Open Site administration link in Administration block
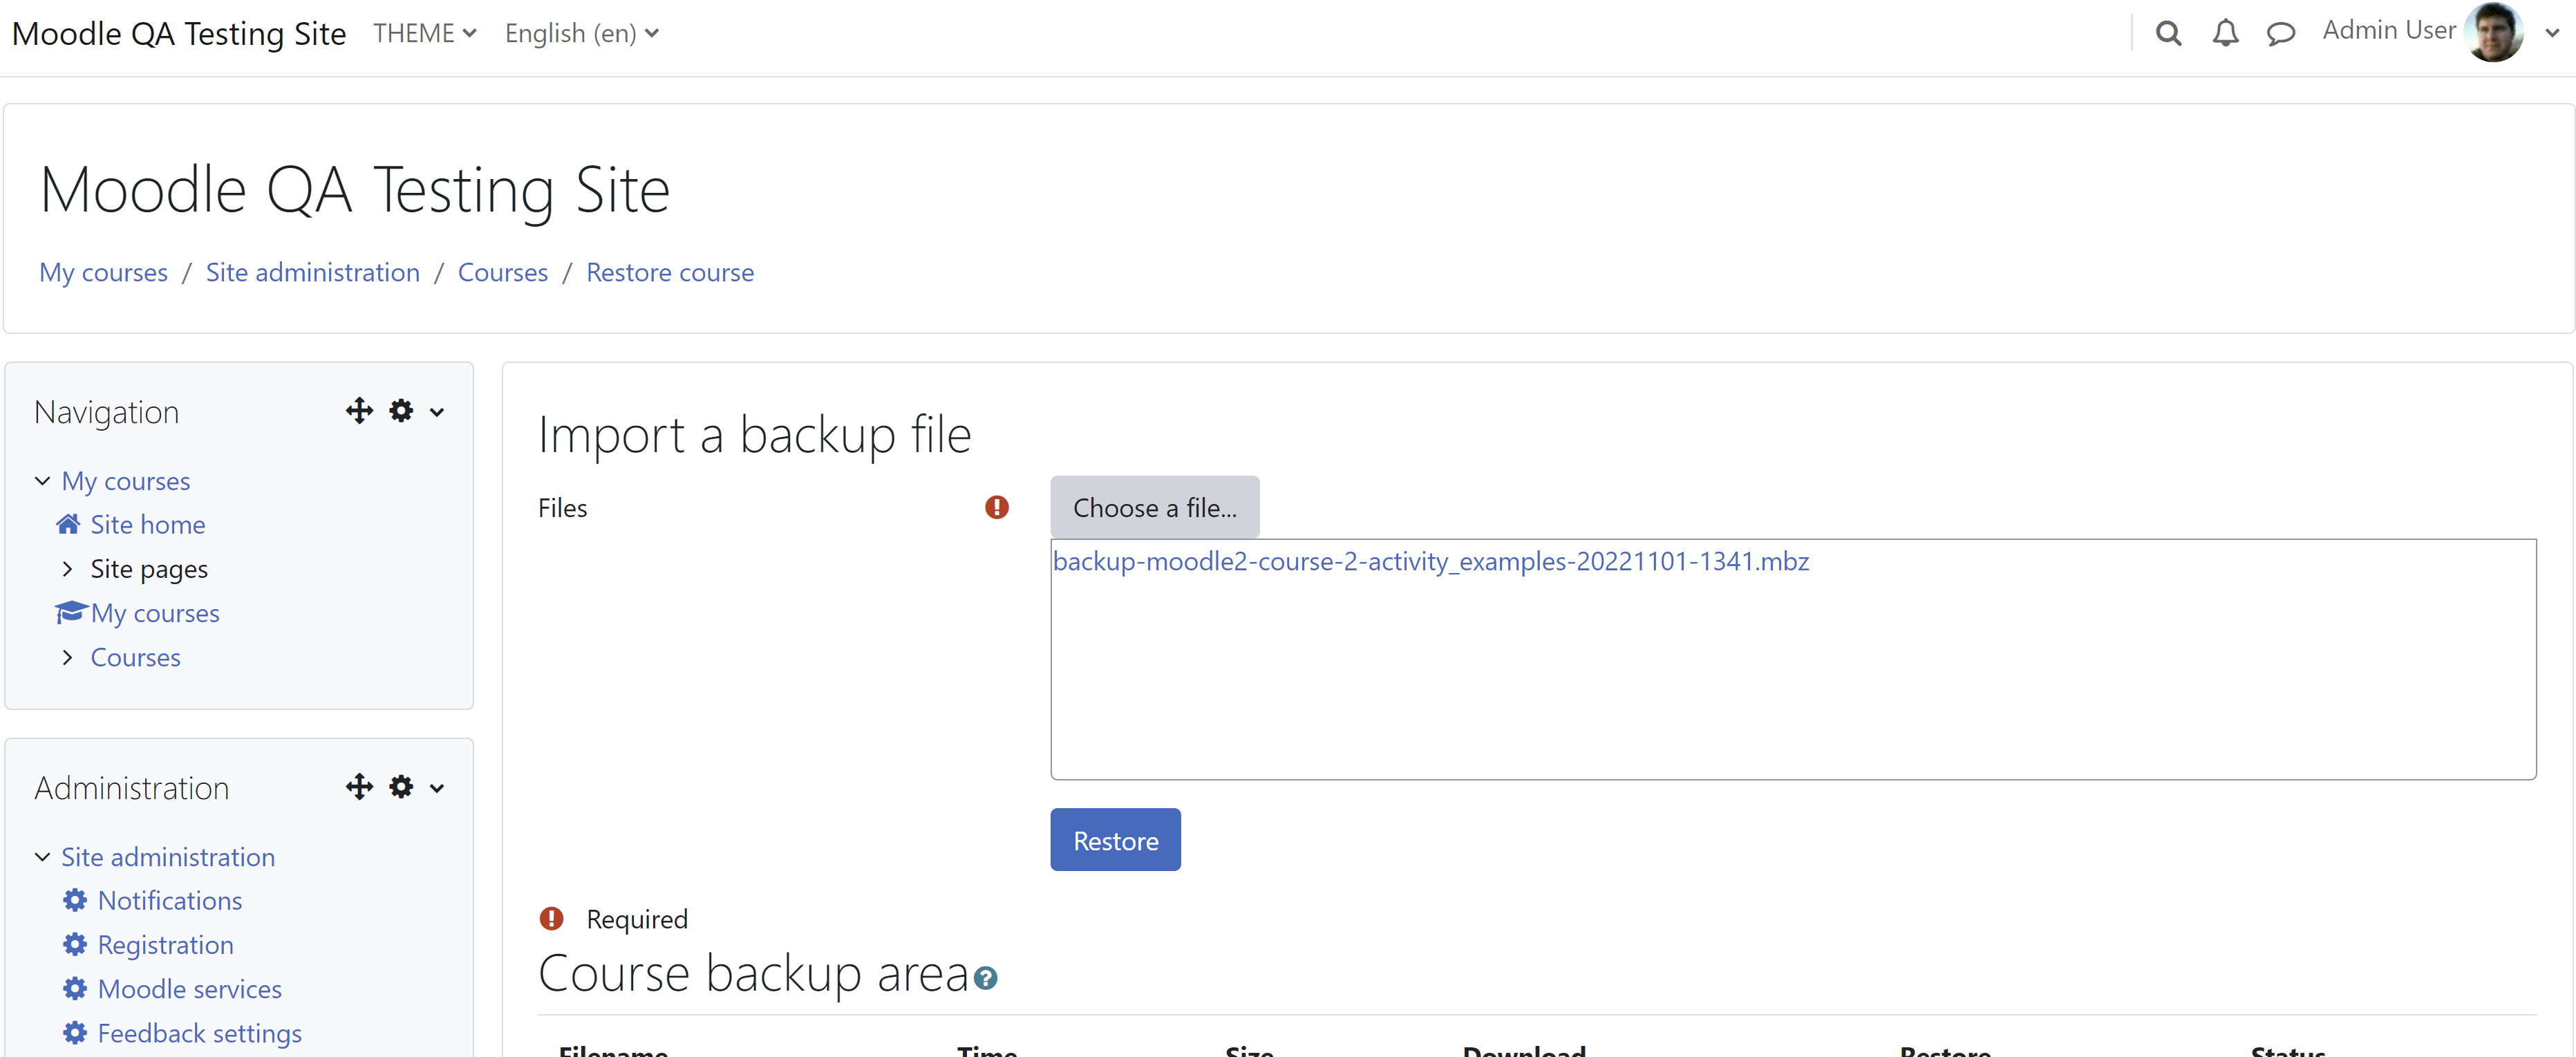 [168, 857]
